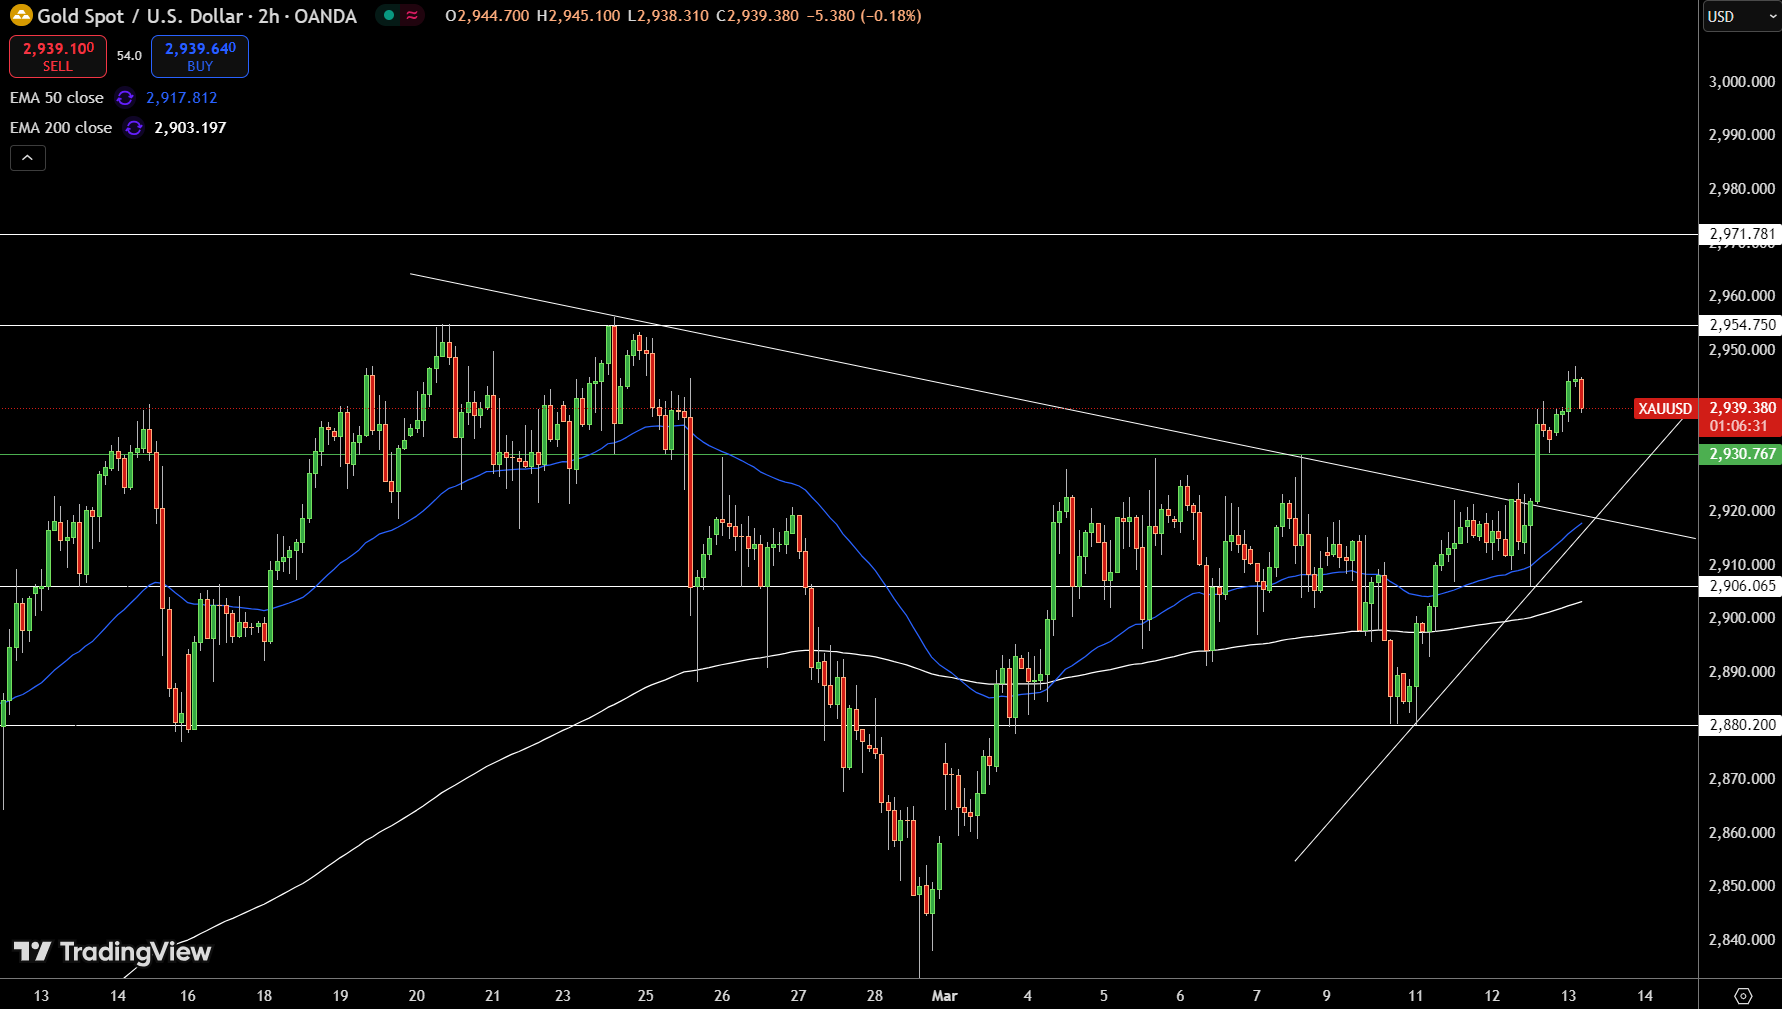The width and height of the screenshot is (1782, 1009).
Task: Click the 2,880.200 horizontal line label
Action: click(1741, 725)
